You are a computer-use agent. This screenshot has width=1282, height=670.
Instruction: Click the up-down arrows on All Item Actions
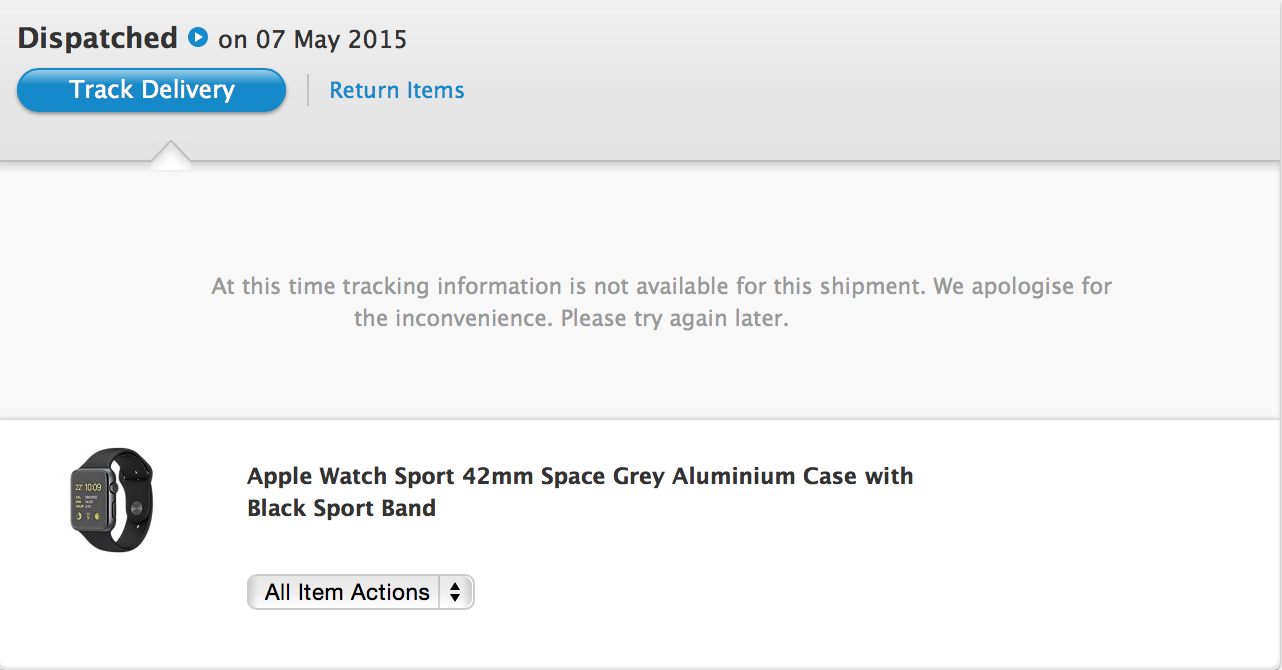coord(455,592)
